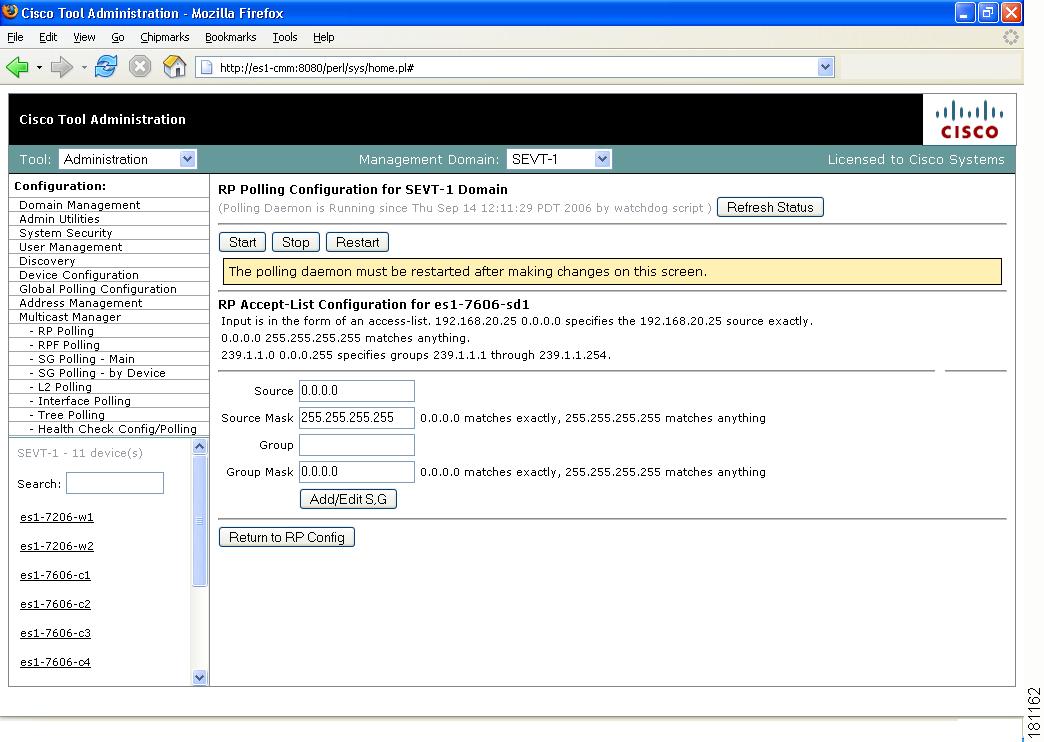The image size is (1044, 742).
Task: Open device es1-7206-w2 link
Action: 57,546
